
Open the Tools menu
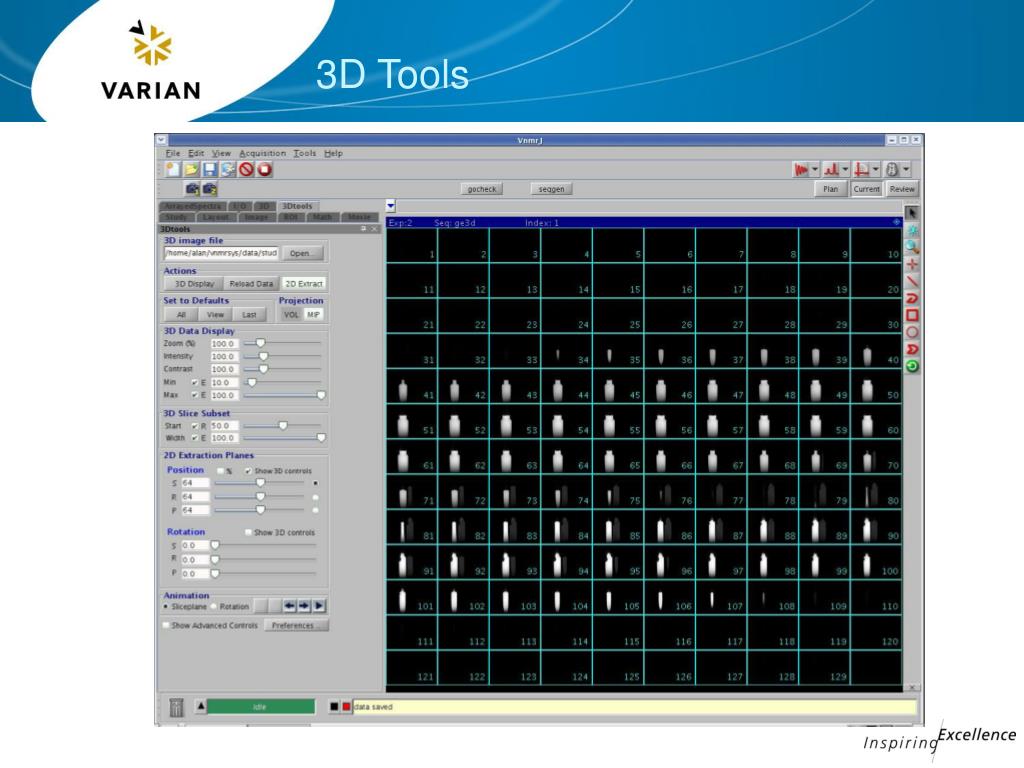[x=304, y=153]
